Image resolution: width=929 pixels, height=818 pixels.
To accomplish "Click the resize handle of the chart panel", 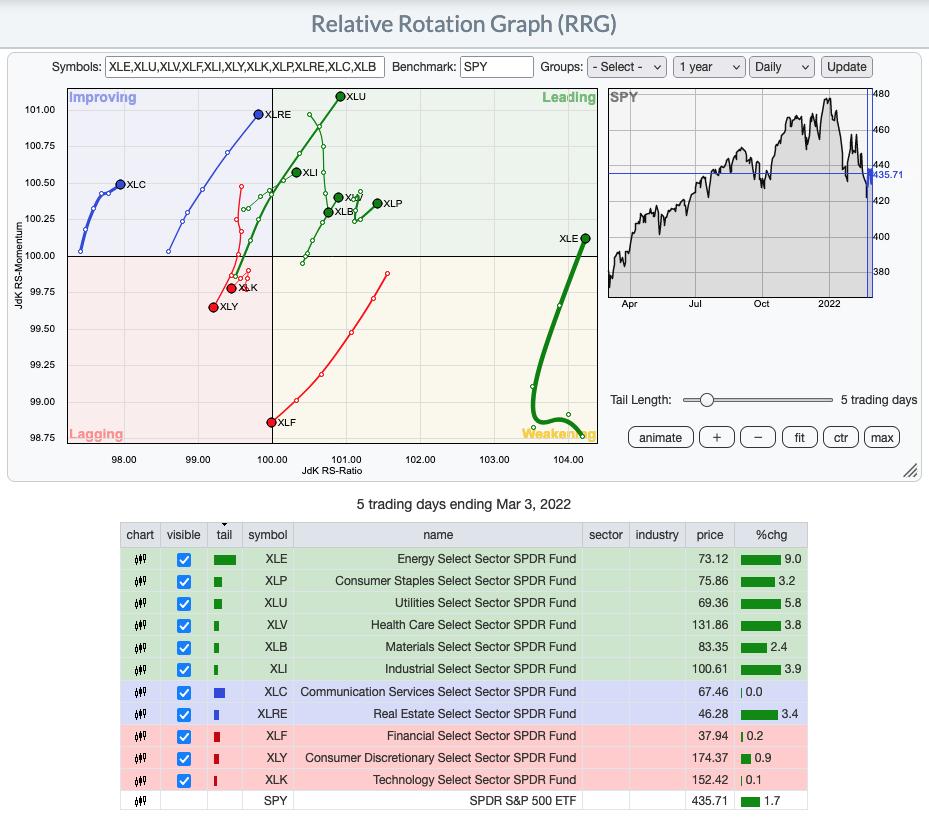I will click(911, 470).
